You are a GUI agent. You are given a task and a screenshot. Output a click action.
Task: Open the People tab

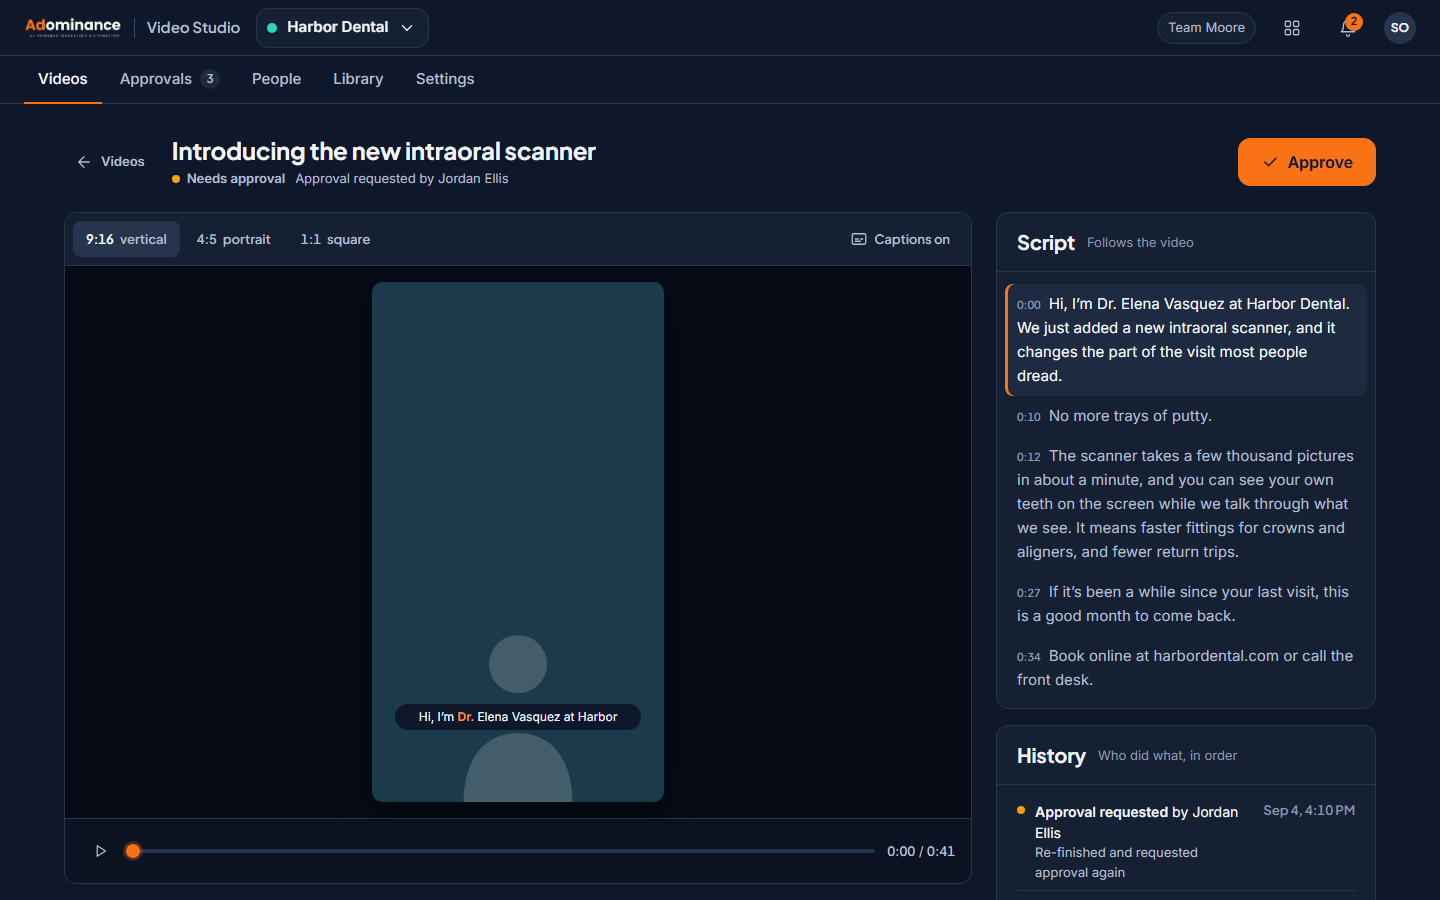click(x=276, y=79)
